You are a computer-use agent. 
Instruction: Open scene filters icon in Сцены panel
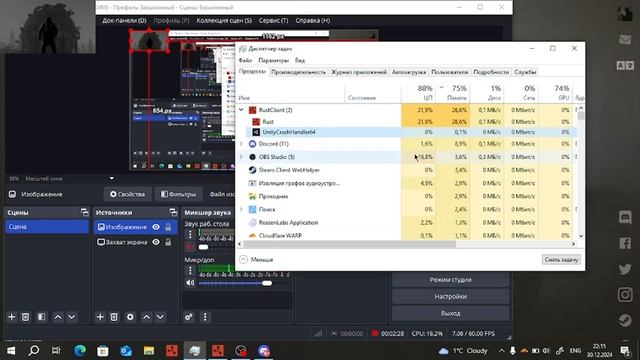pyautogui.click(x=41, y=317)
